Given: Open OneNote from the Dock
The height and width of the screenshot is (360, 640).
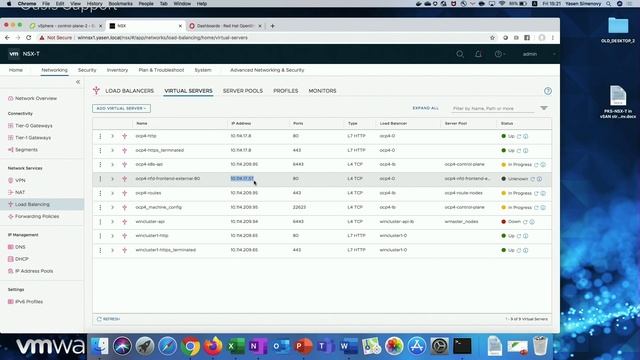Looking at the screenshot, I should (257, 346).
